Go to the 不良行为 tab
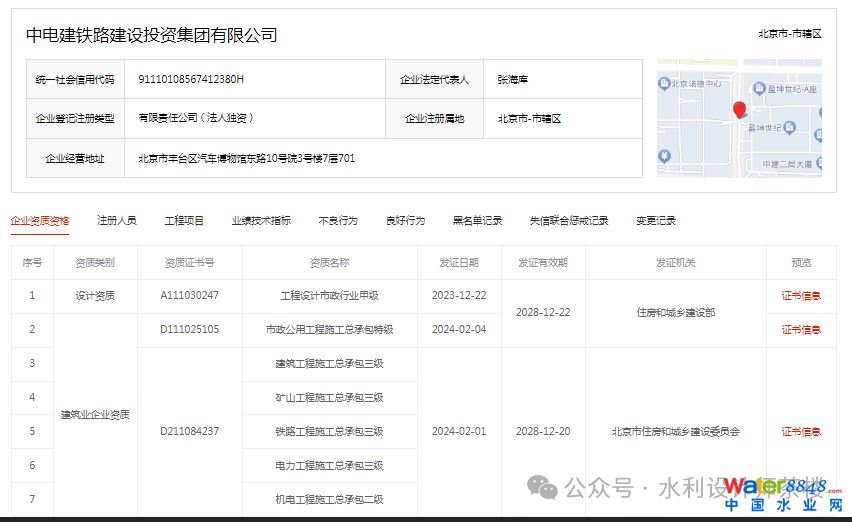Screen dimensions: 852x522 (338, 221)
